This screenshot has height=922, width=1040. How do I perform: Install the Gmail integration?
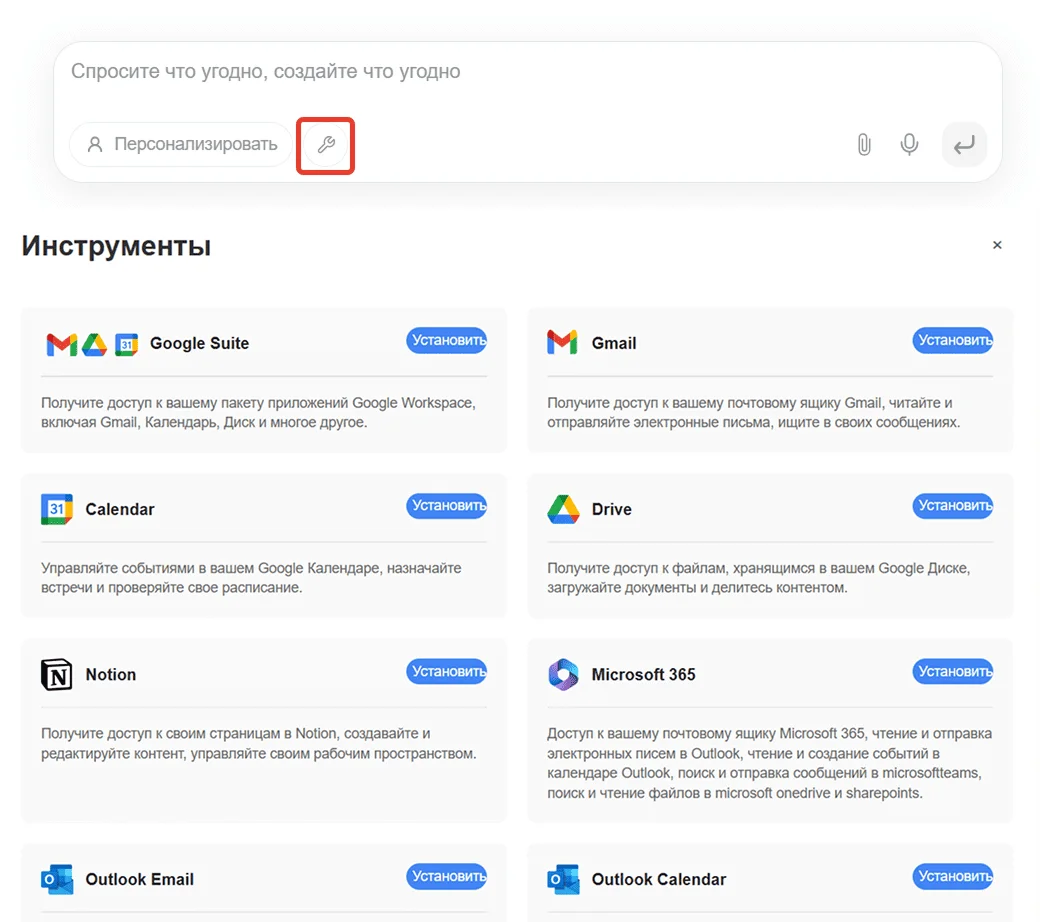point(952,340)
